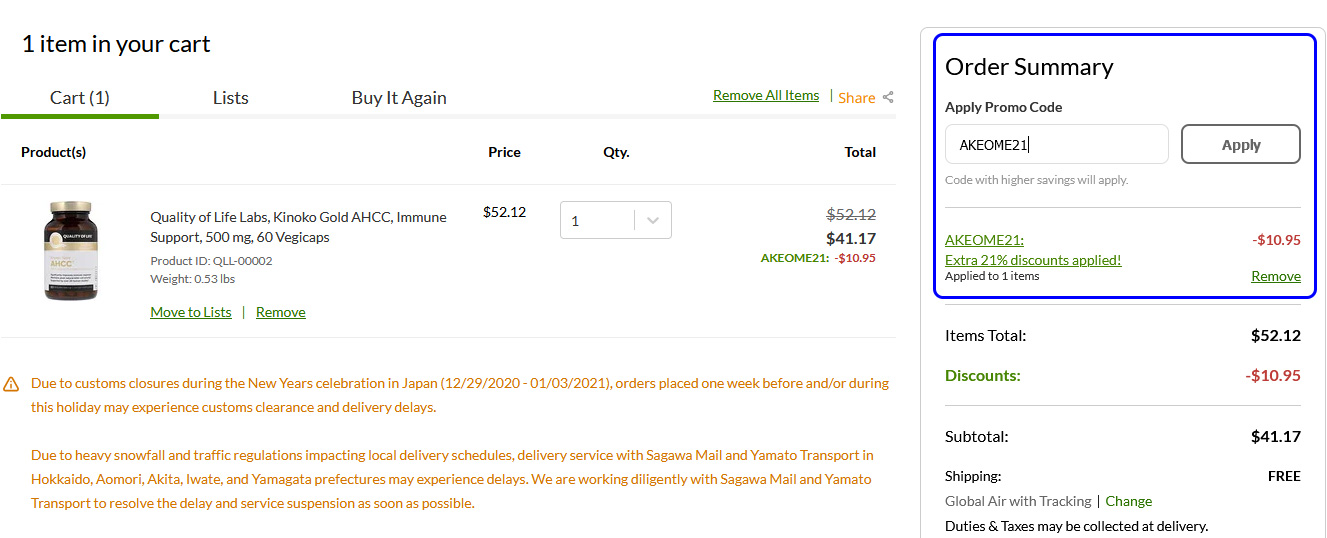Viewport: 1327px width, 538px height.
Task: Click 'Applied to 1 items' text
Action: tap(992, 276)
